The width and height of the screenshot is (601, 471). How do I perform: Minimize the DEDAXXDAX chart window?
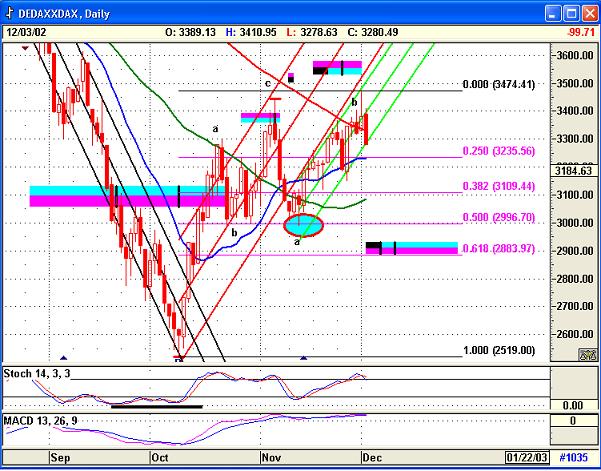[552, 14]
